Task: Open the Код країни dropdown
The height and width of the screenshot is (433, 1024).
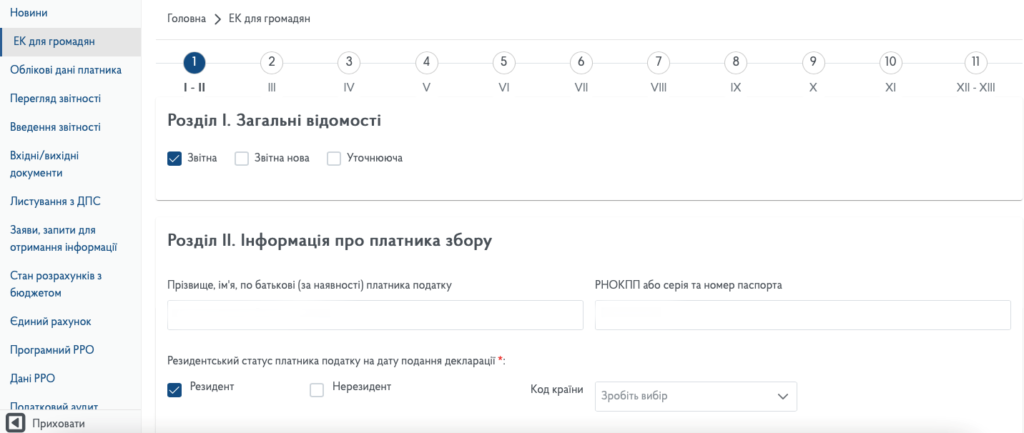Action: pyautogui.click(x=696, y=396)
